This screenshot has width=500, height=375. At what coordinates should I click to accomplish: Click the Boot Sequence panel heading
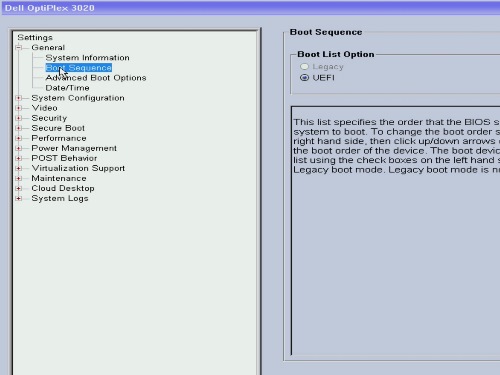coord(326,32)
